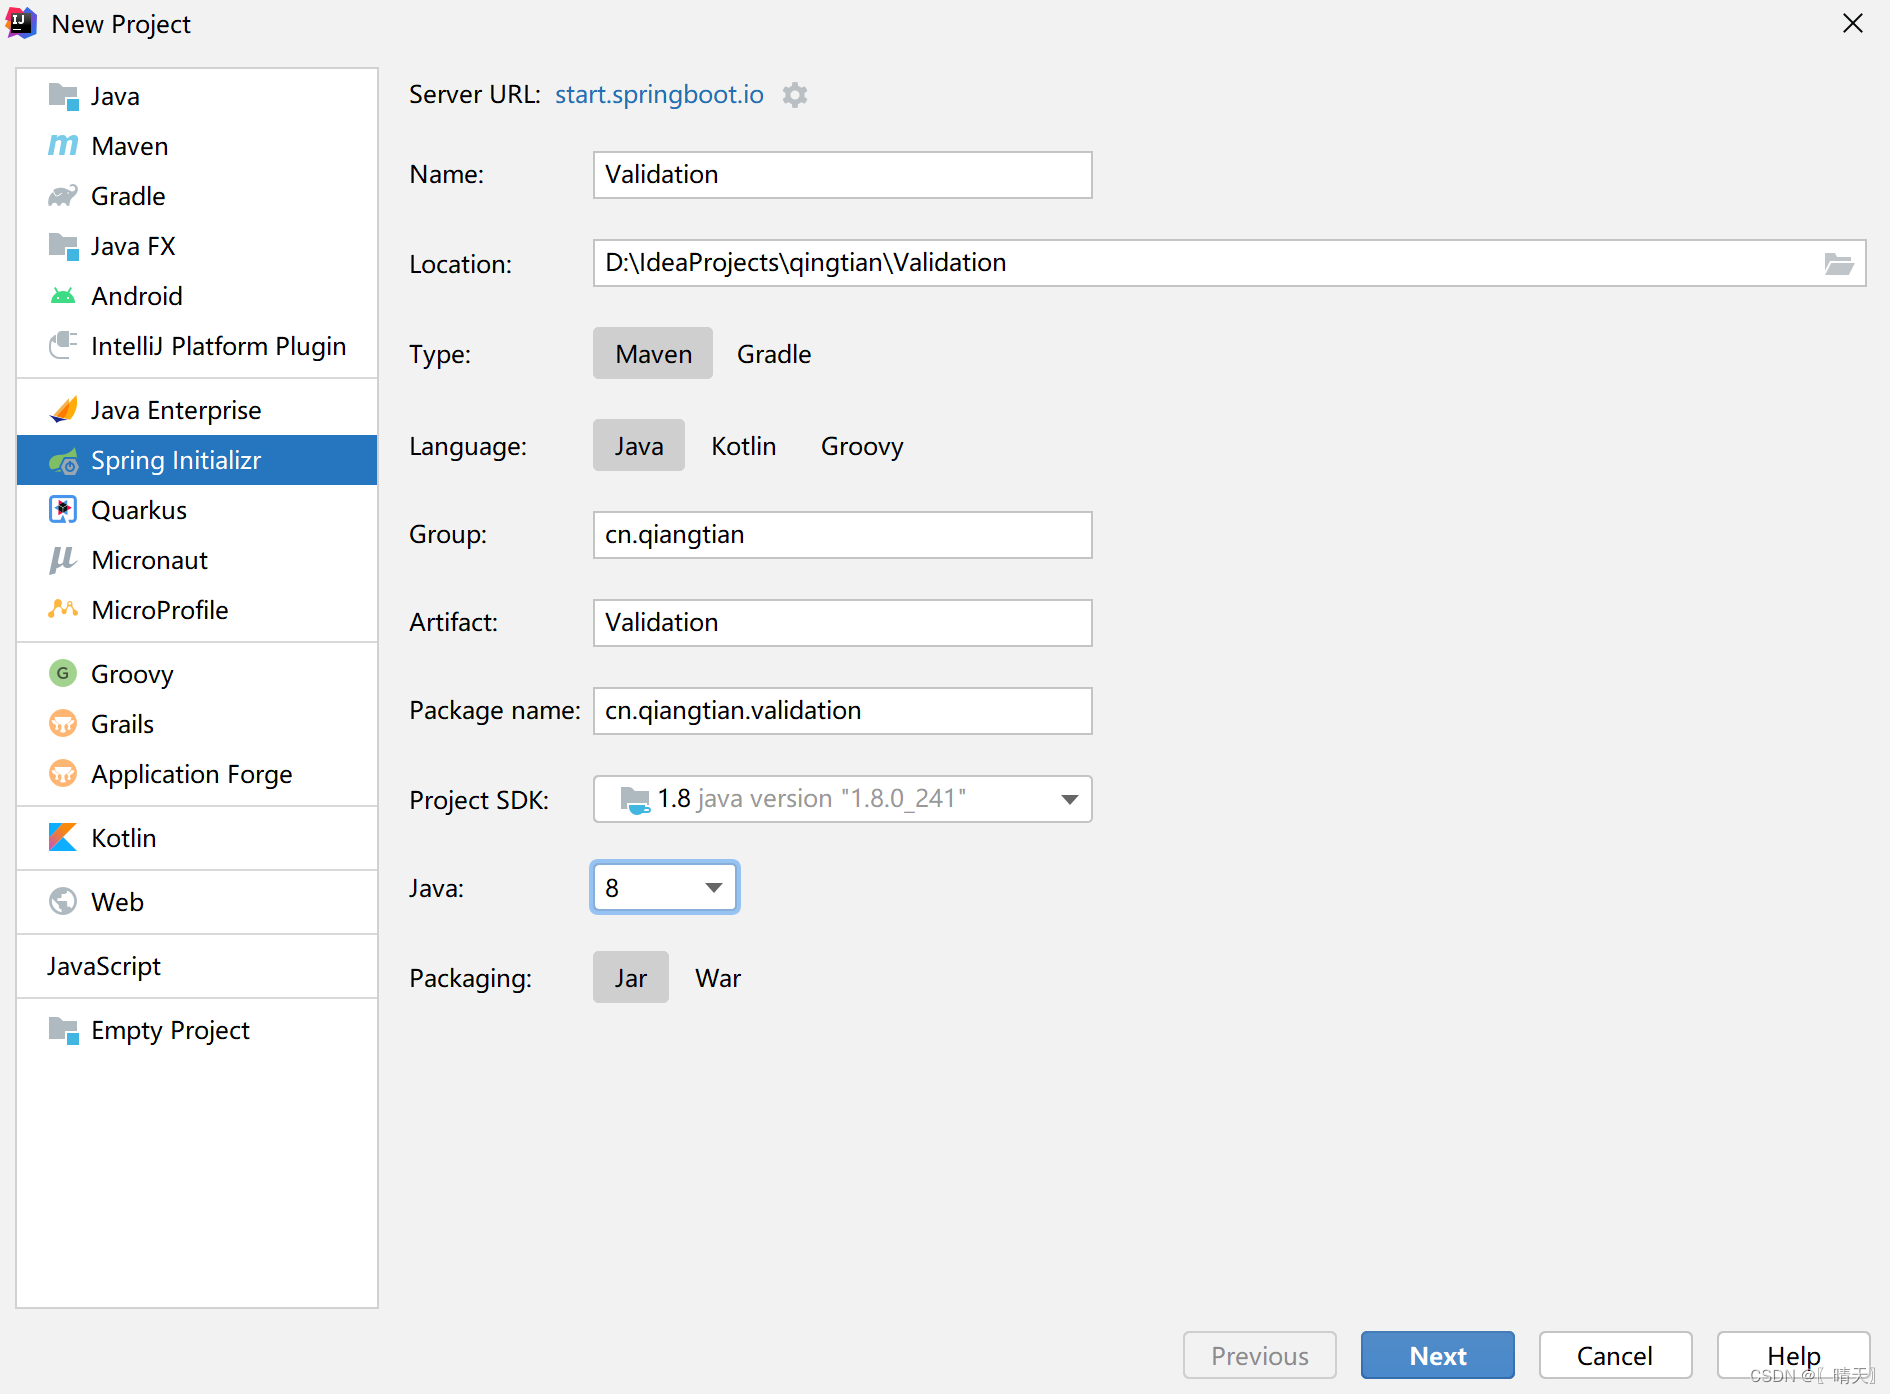The image size is (1890, 1394).
Task: Open the Project SDK dropdown
Action: click(843, 799)
